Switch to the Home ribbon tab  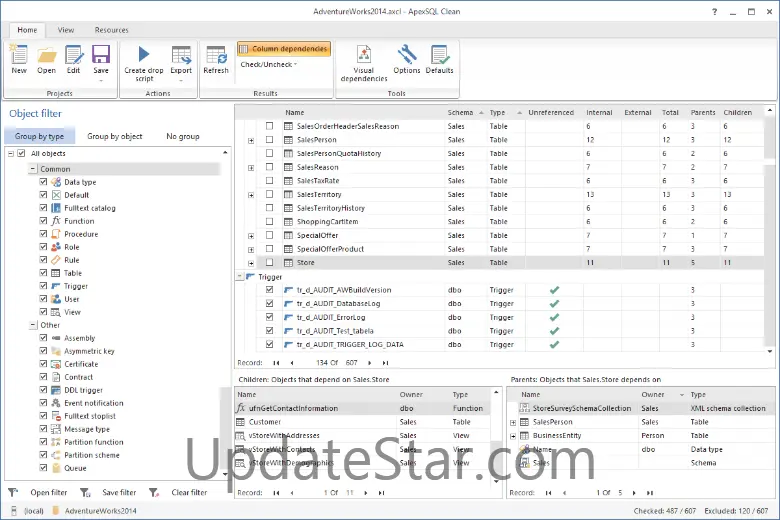coord(27,30)
